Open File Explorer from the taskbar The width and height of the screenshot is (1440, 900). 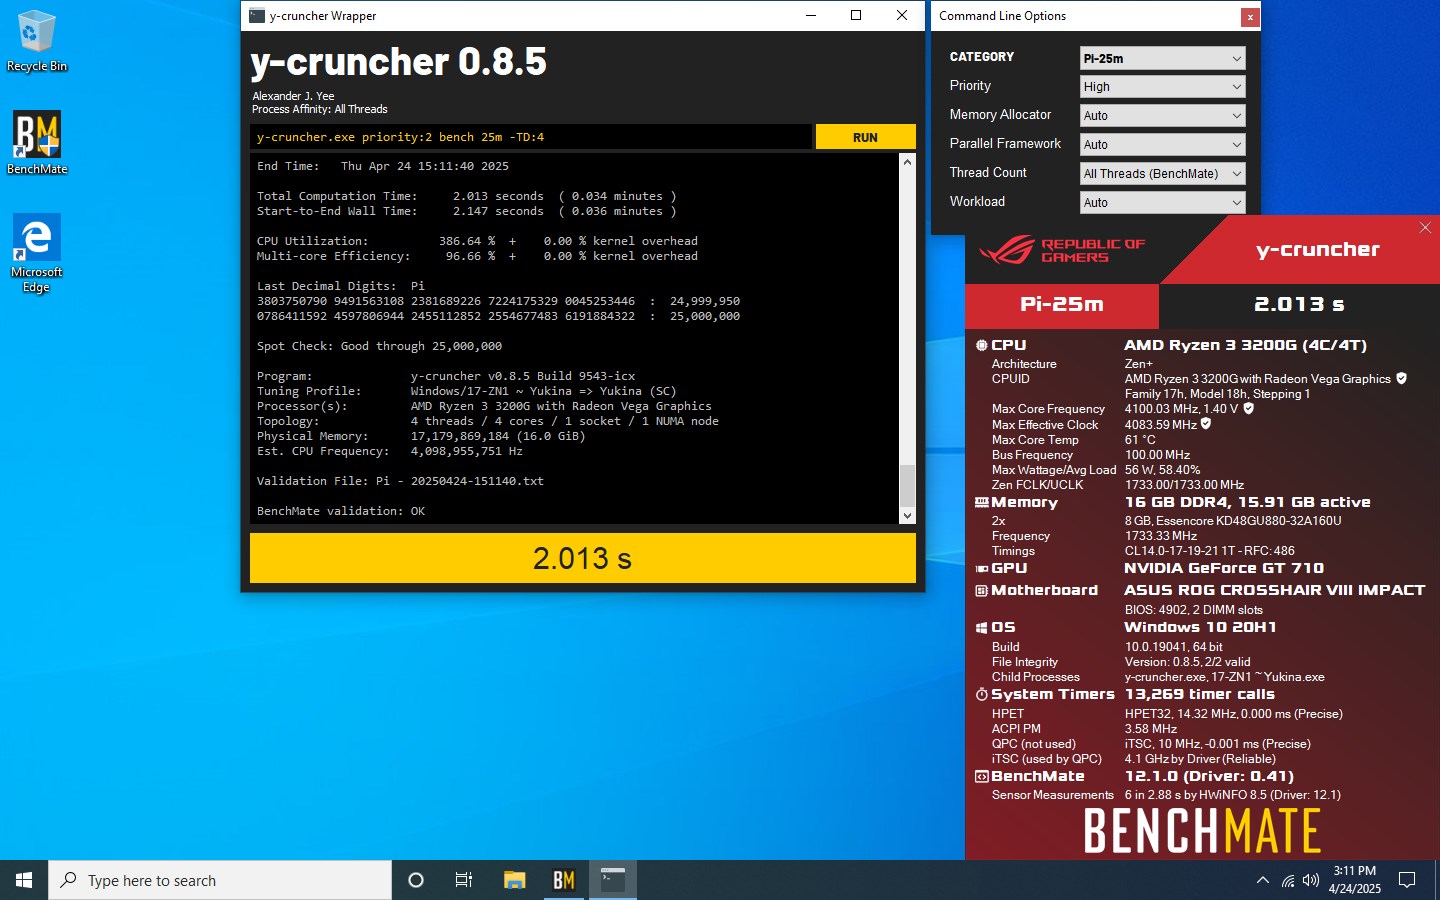tap(514, 880)
